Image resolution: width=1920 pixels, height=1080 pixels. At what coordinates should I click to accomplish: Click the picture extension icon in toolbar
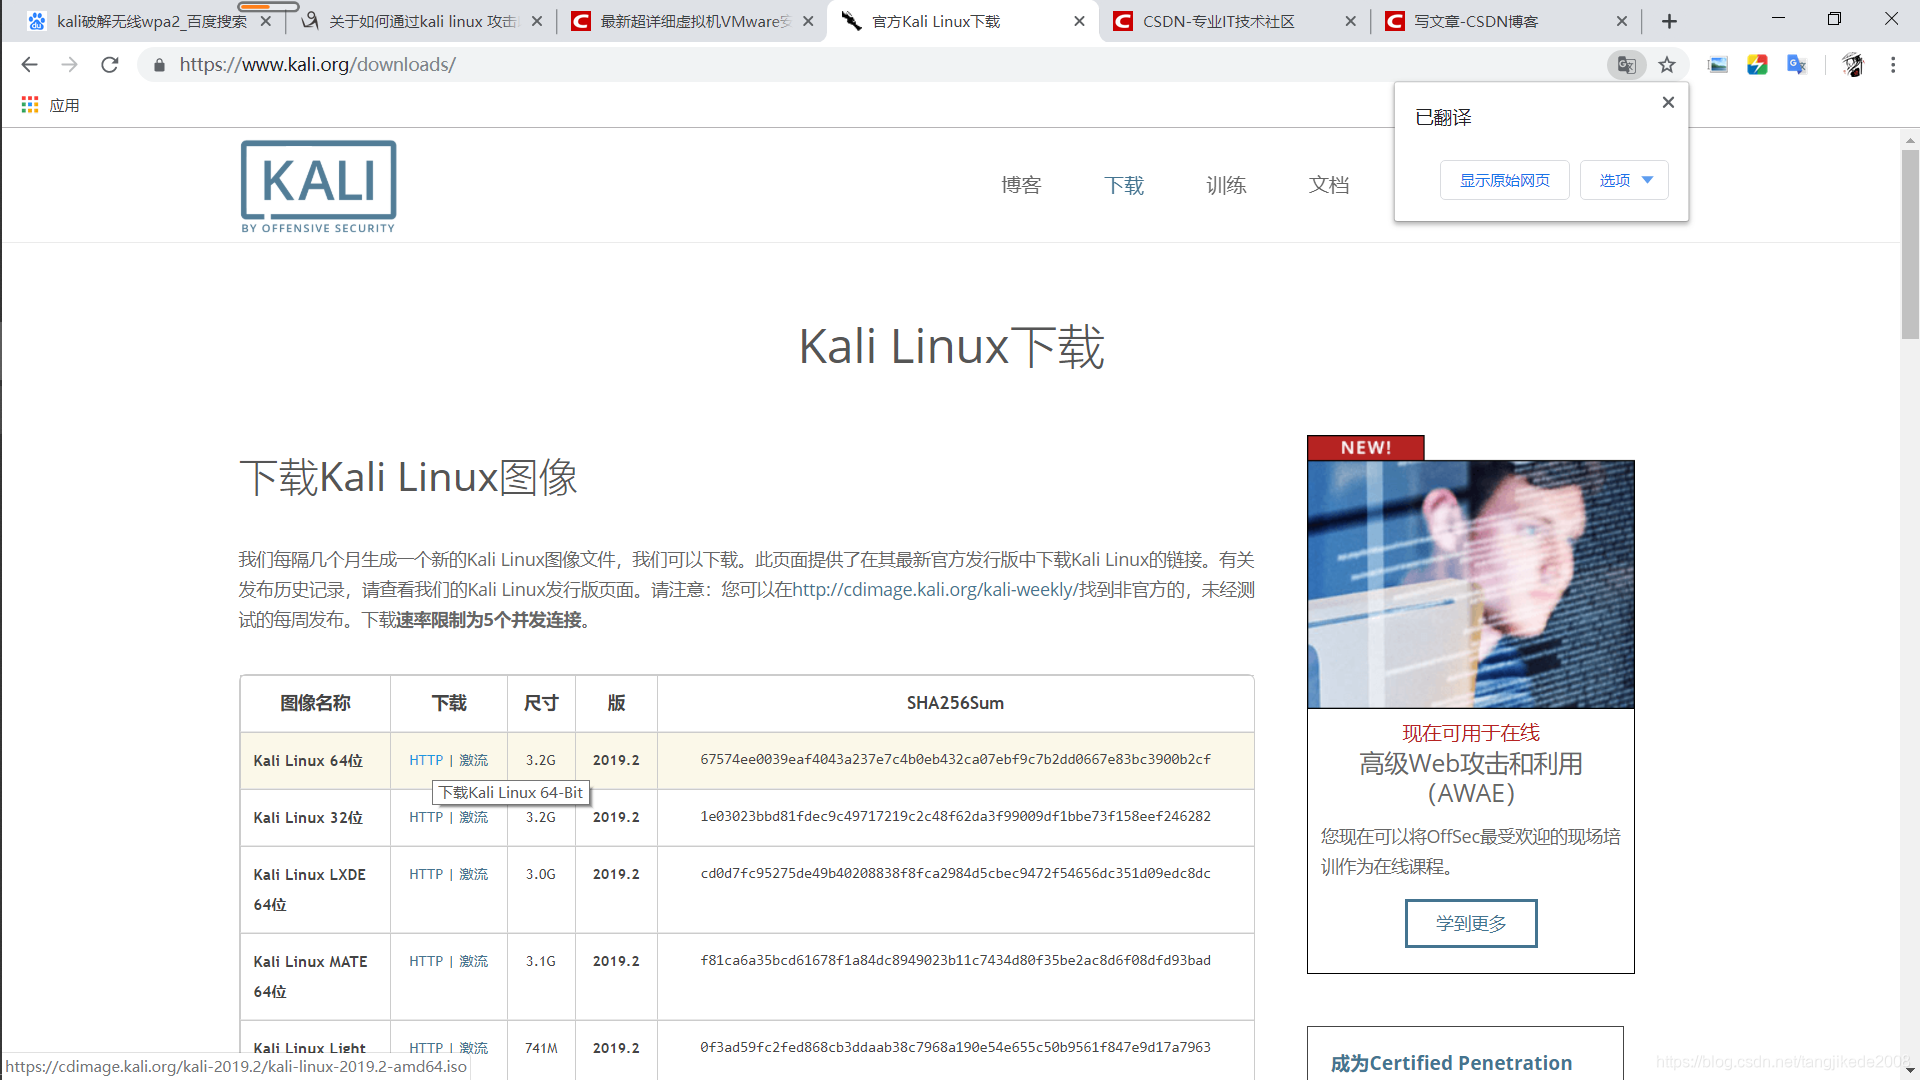(x=1718, y=65)
